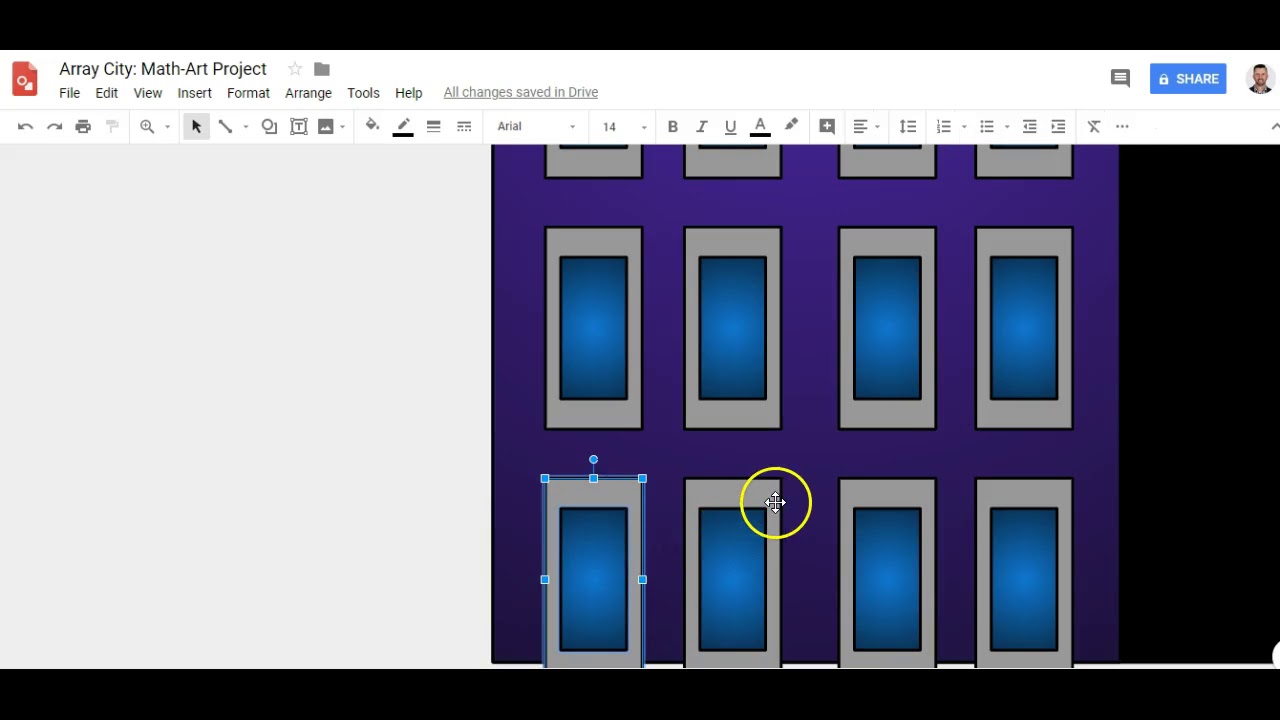Open the View menu

[148, 93]
